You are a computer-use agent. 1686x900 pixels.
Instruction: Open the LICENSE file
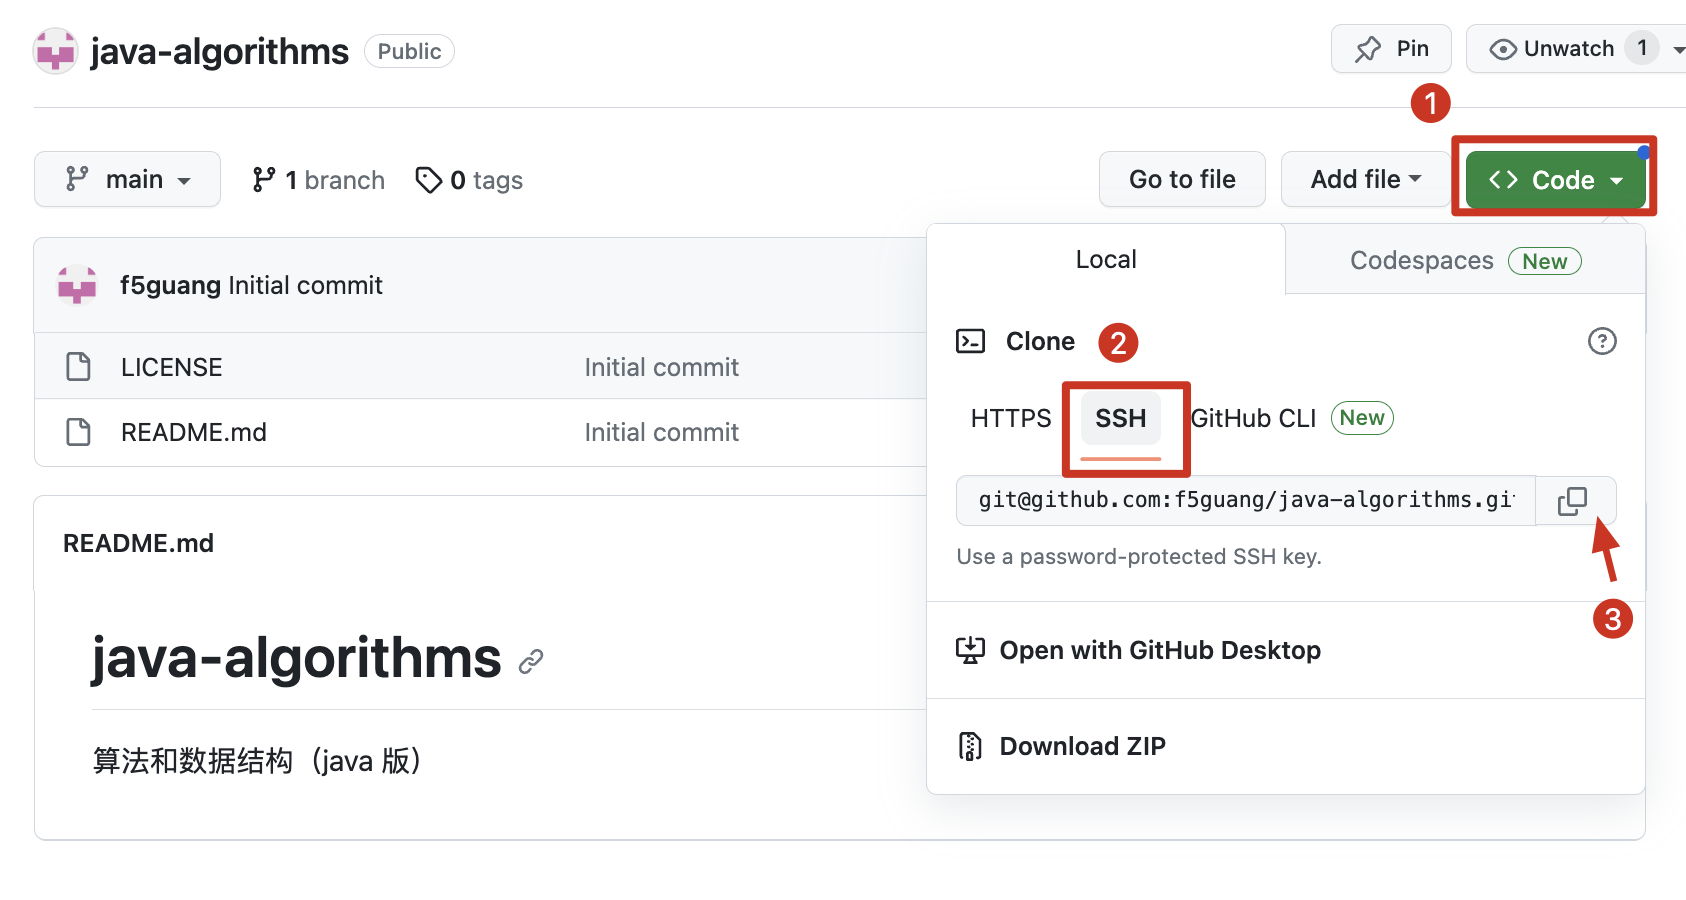[172, 367]
